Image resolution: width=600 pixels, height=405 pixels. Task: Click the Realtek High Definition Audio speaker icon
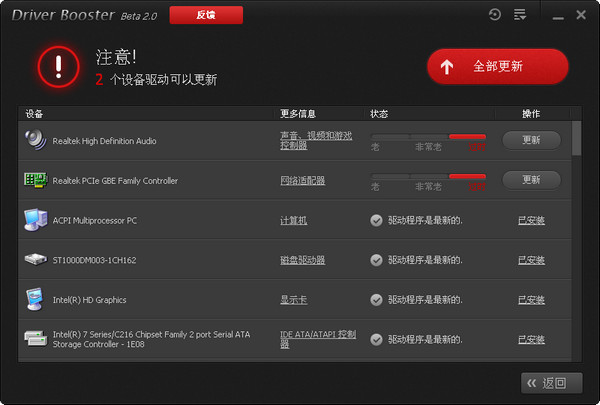[x=36, y=140]
